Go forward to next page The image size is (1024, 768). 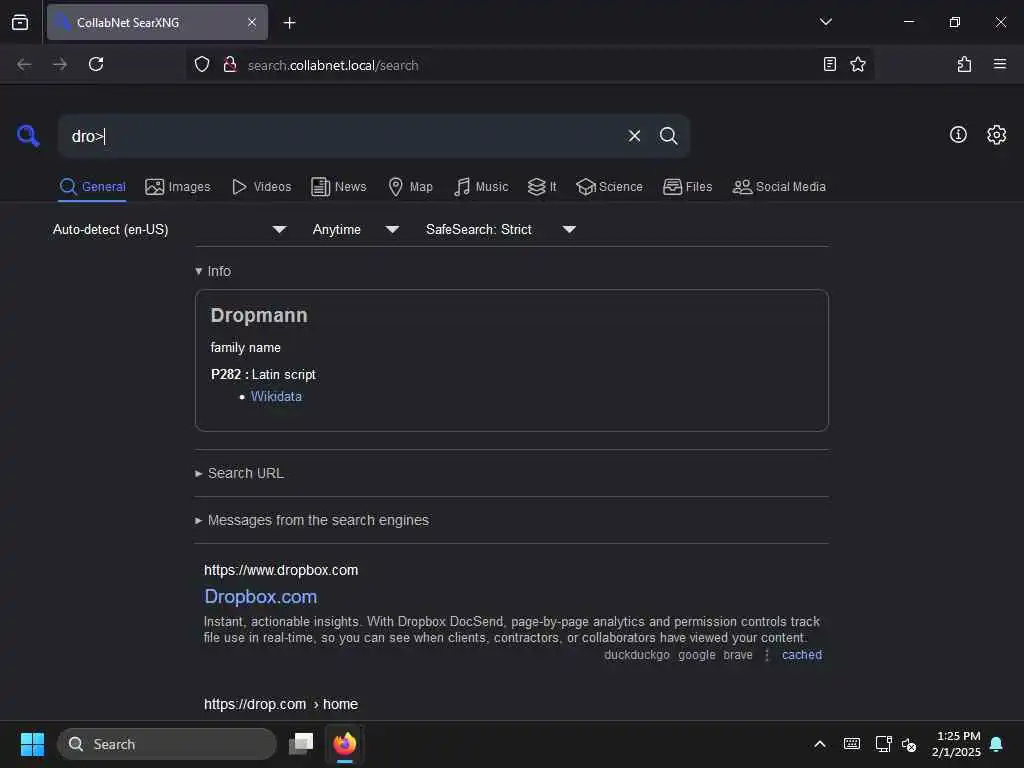click(59, 64)
